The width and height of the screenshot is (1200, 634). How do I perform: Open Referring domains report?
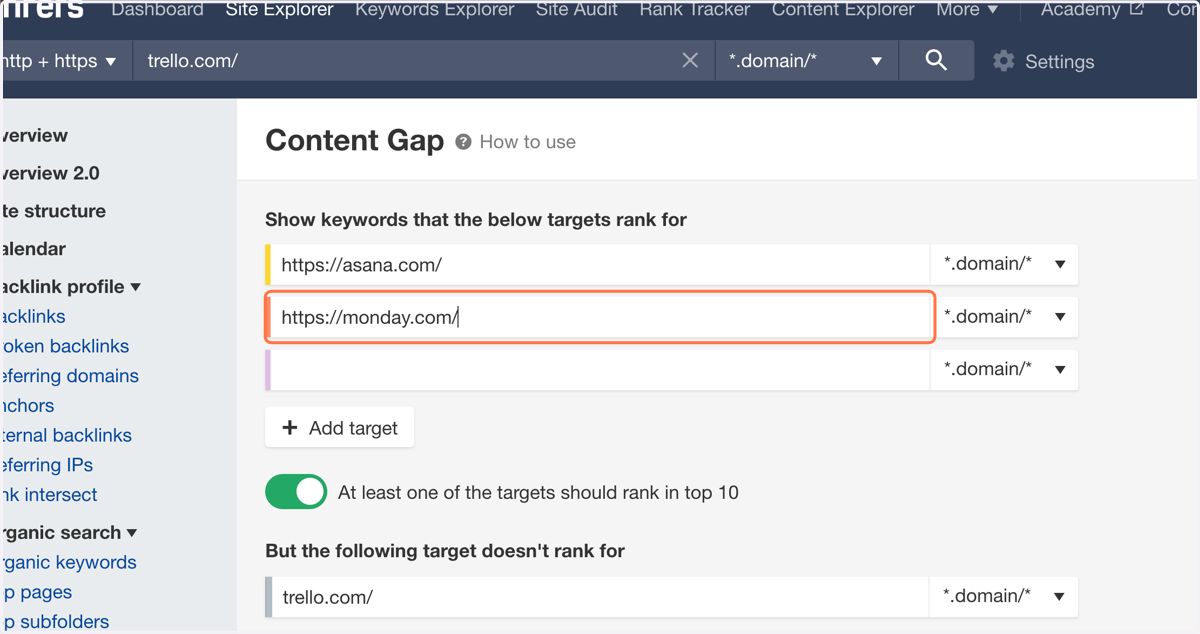[71, 376]
